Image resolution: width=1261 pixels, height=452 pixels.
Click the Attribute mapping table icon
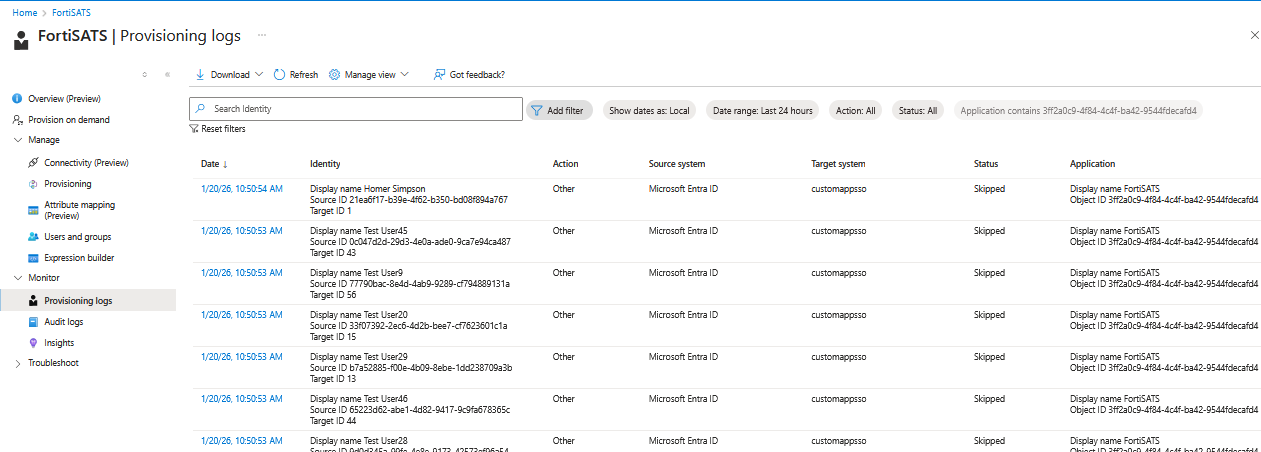coord(33,210)
